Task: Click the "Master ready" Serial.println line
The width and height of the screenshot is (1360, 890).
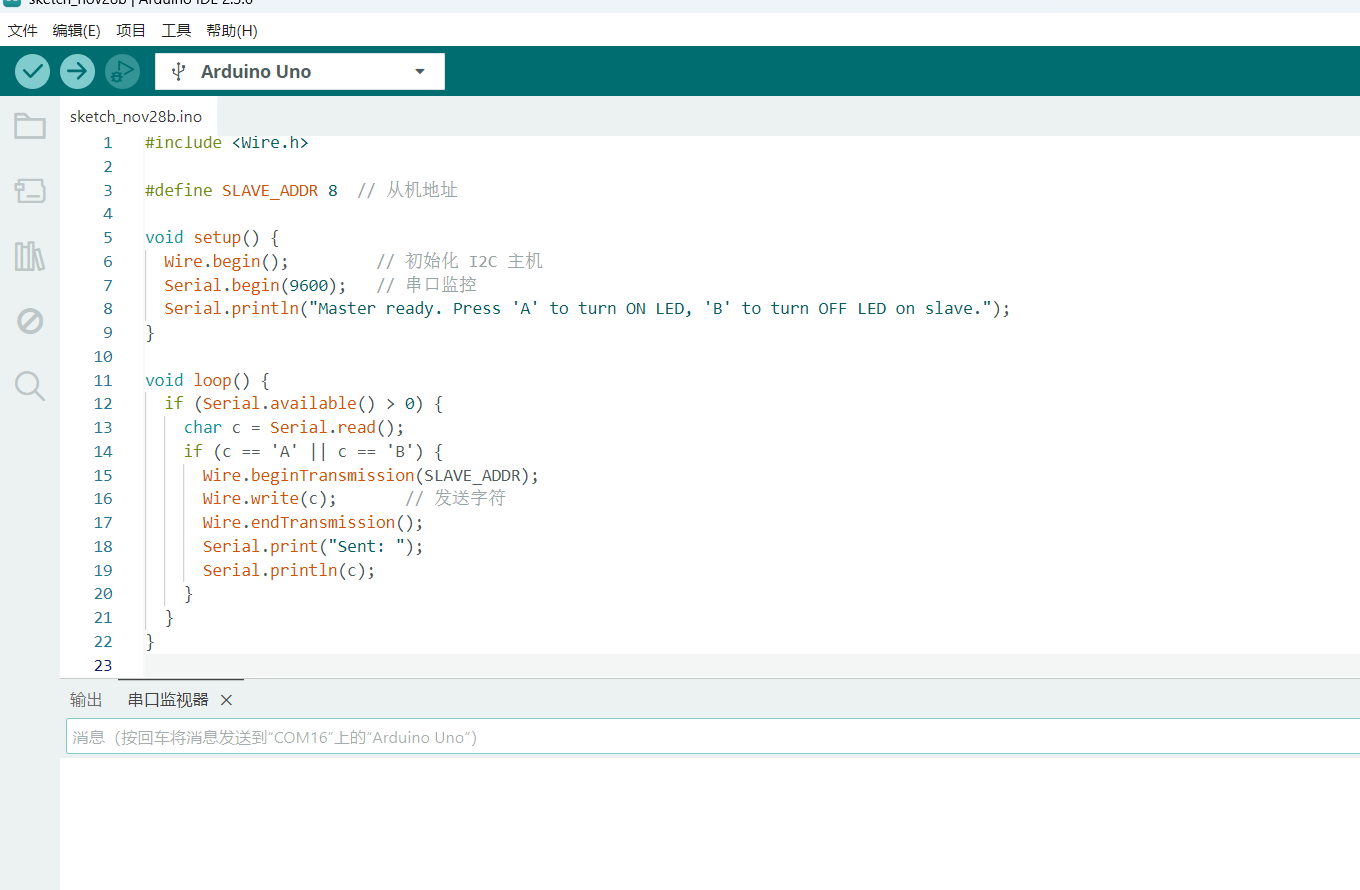Action: click(x=588, y=309)
